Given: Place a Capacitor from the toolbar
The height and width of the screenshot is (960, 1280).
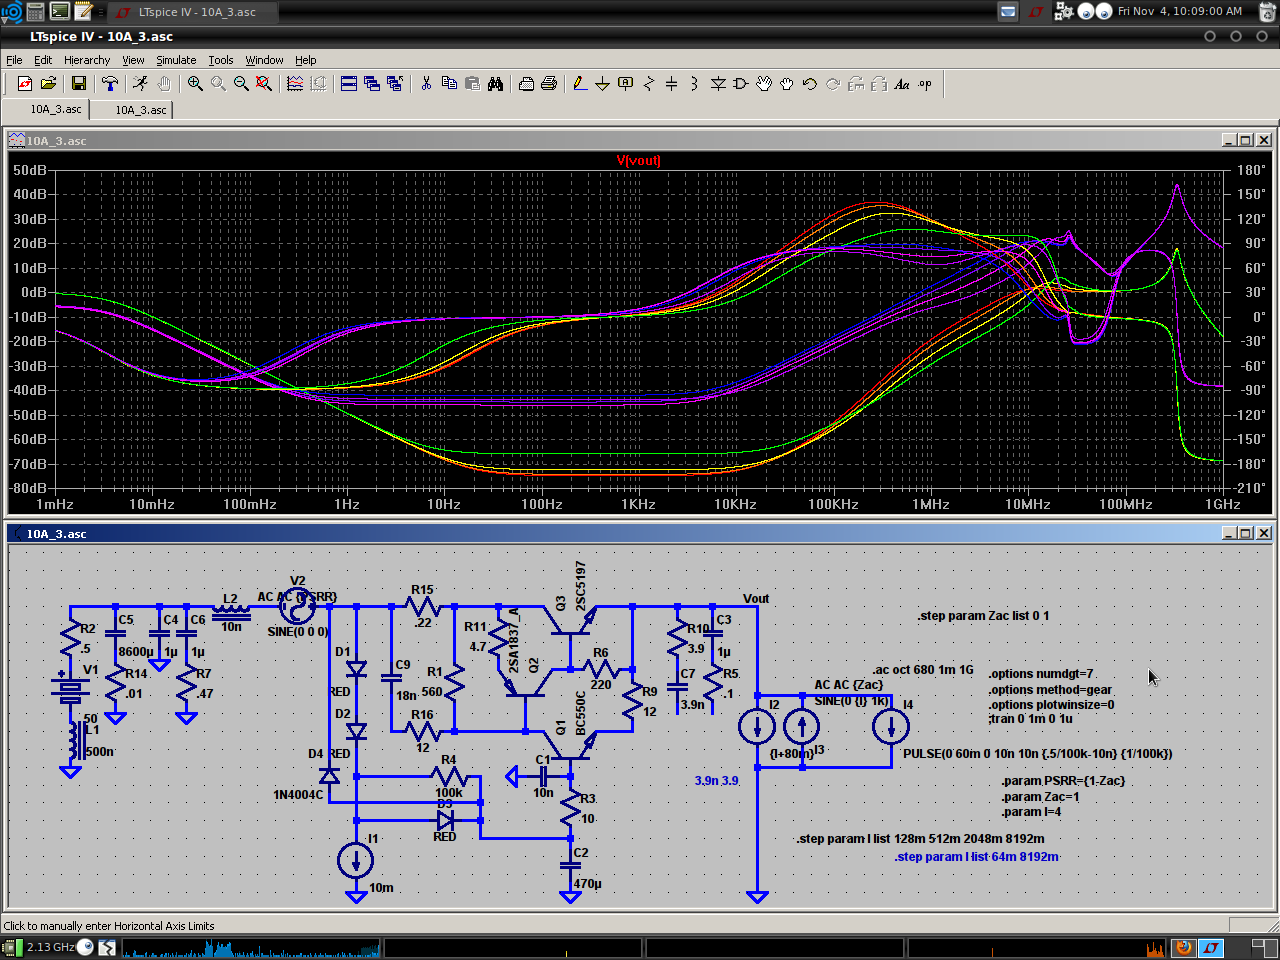Looking at the screenshot, I should tap(672, 84).
